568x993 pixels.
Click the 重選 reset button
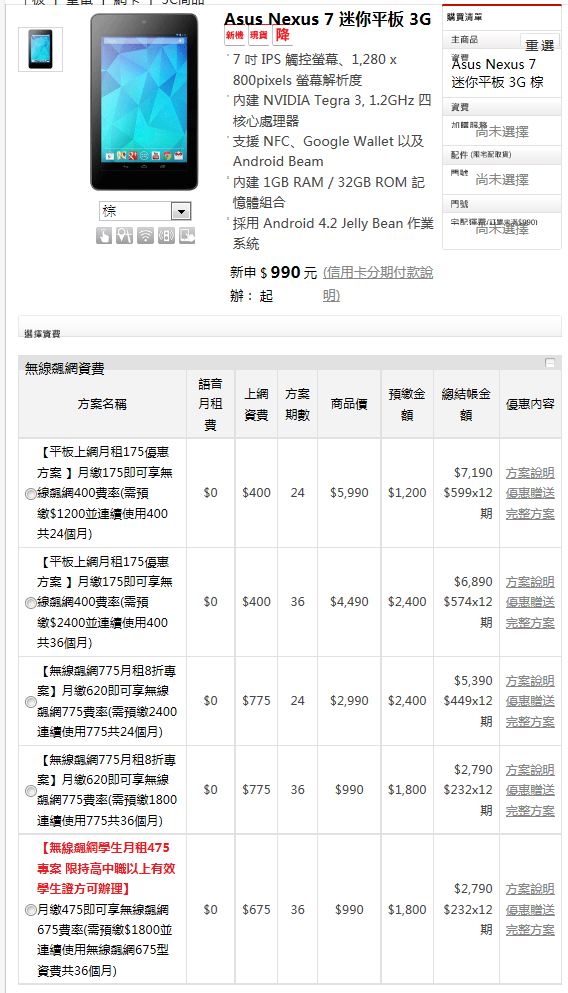[x=540, y=44]
